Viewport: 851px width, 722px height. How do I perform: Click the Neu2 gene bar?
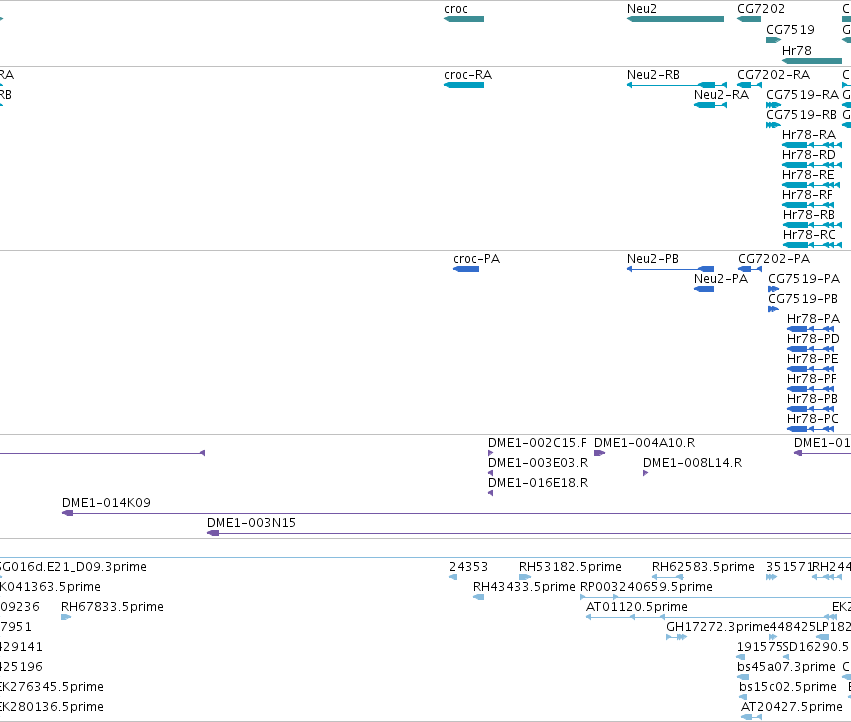[675, 19]
